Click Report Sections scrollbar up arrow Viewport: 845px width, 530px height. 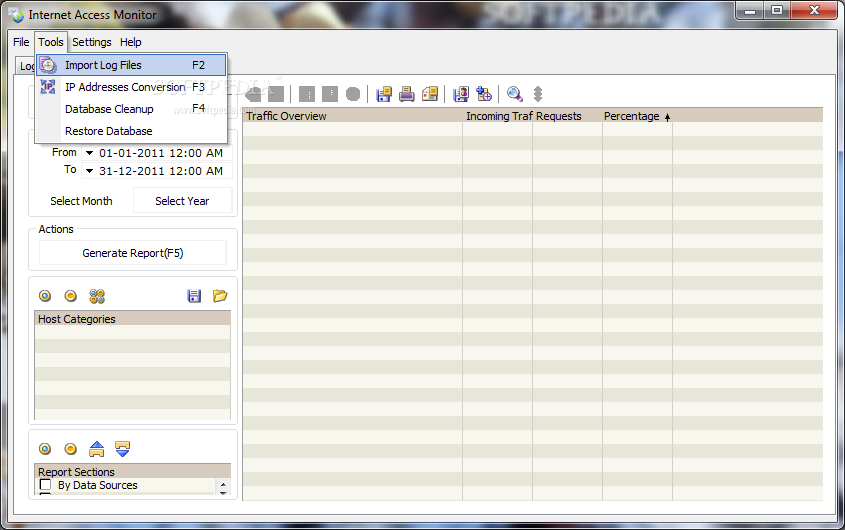tap(223, 484)
